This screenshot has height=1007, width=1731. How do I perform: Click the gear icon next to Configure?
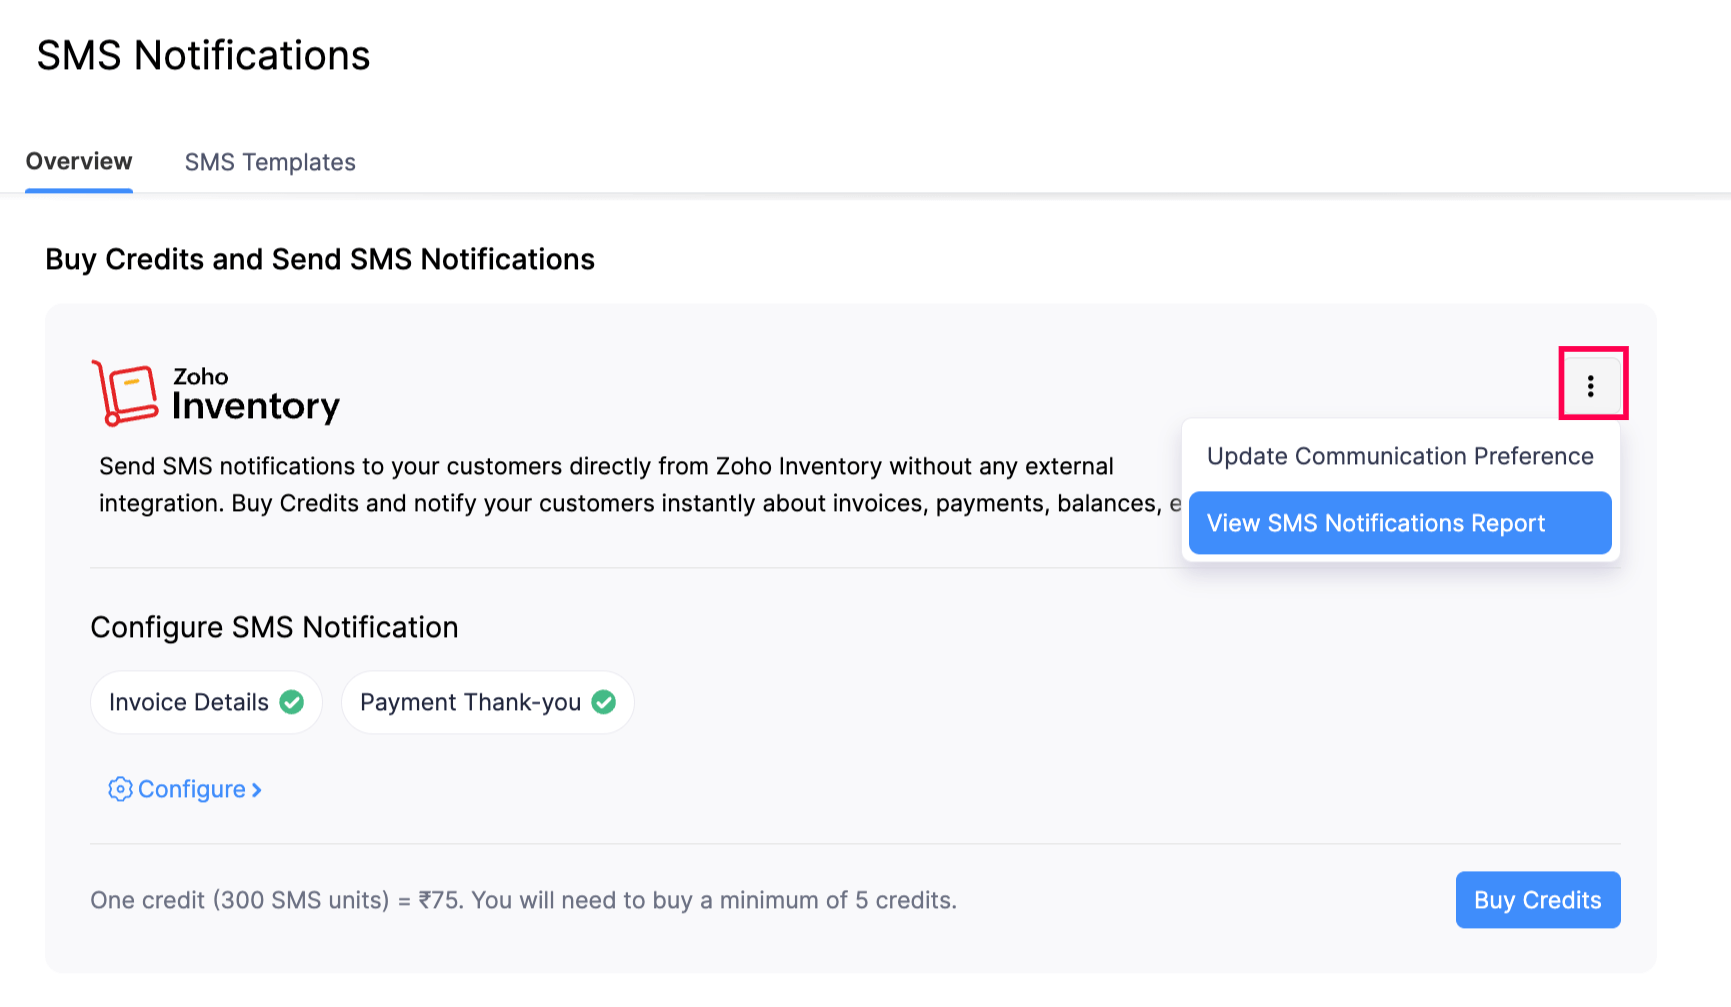pyautogui.click(x=119, y=789)
